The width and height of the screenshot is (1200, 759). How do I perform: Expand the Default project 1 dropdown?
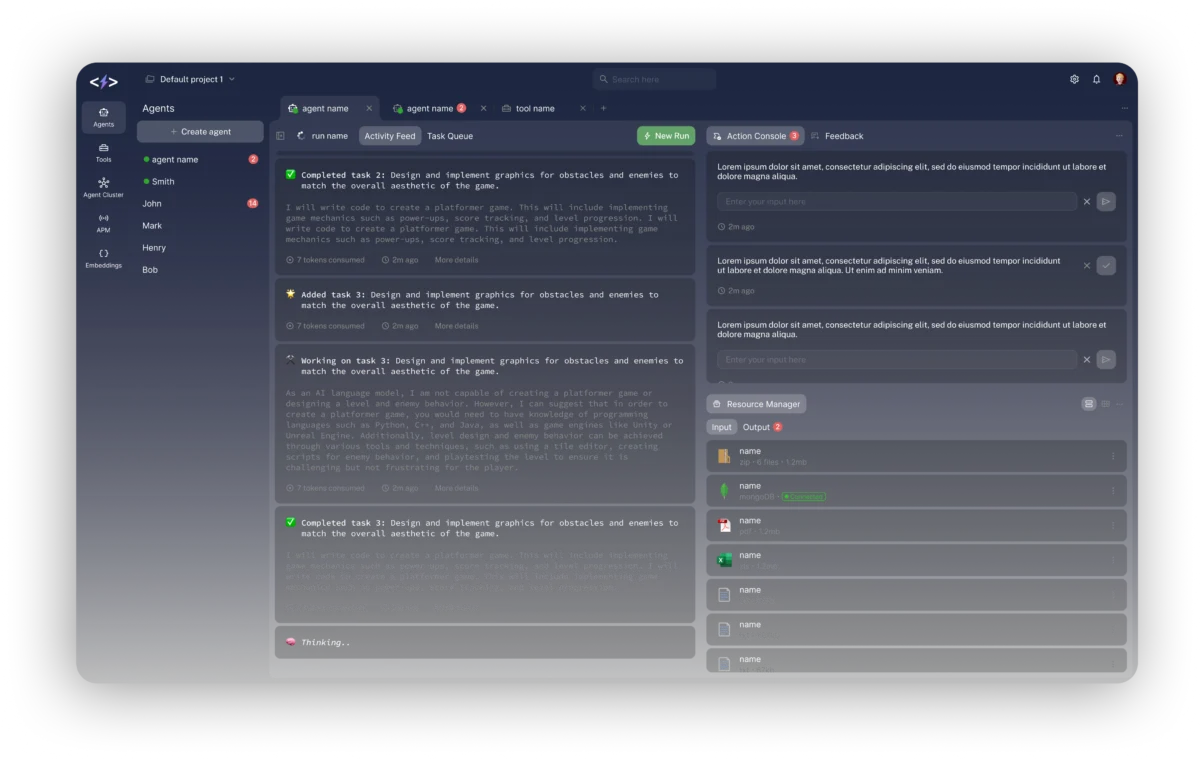pos(232,79)
